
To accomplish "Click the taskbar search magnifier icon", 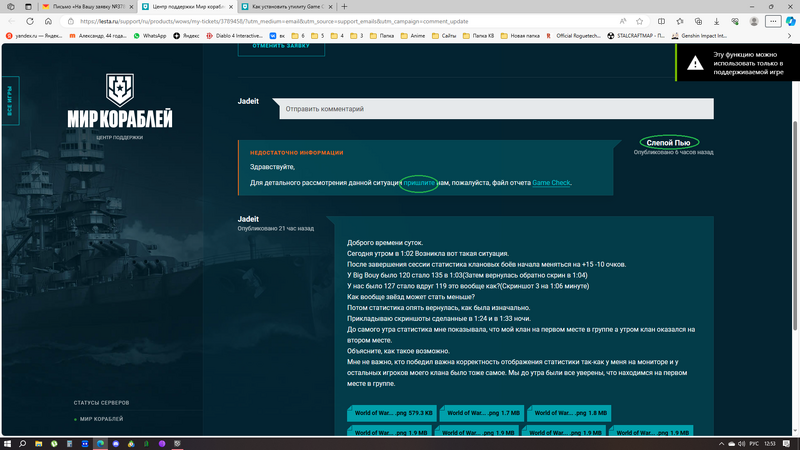I will [x=39, y=442].
